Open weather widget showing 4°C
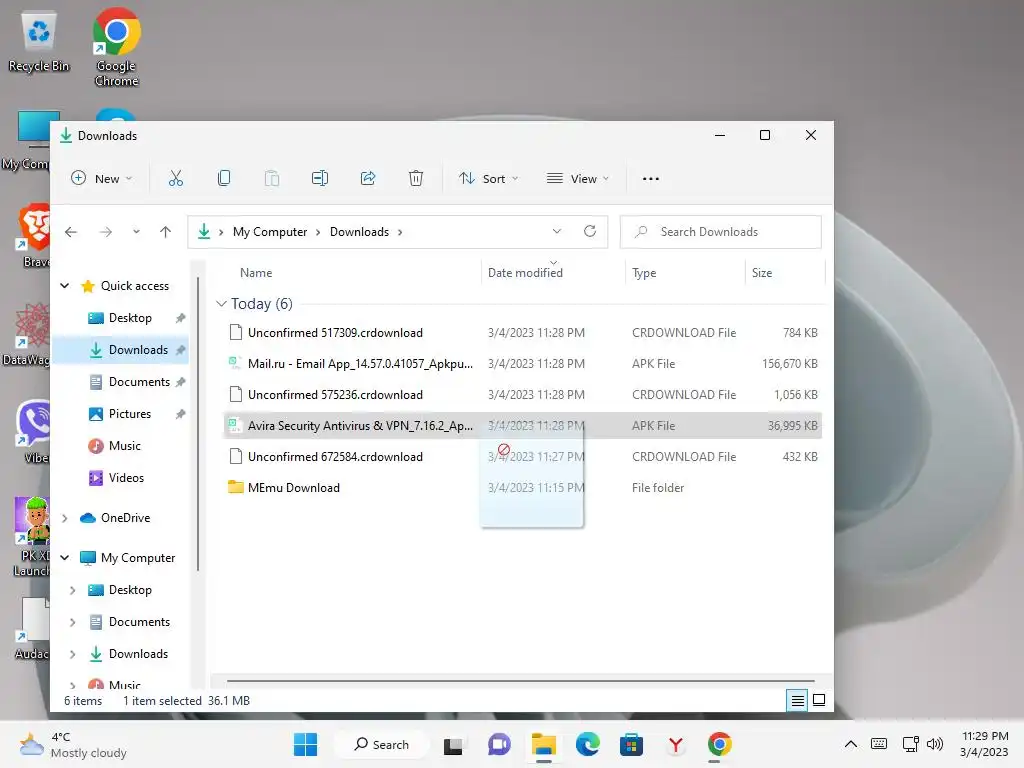The height and width of the screenshot is (768, 1024). (73, 744)
